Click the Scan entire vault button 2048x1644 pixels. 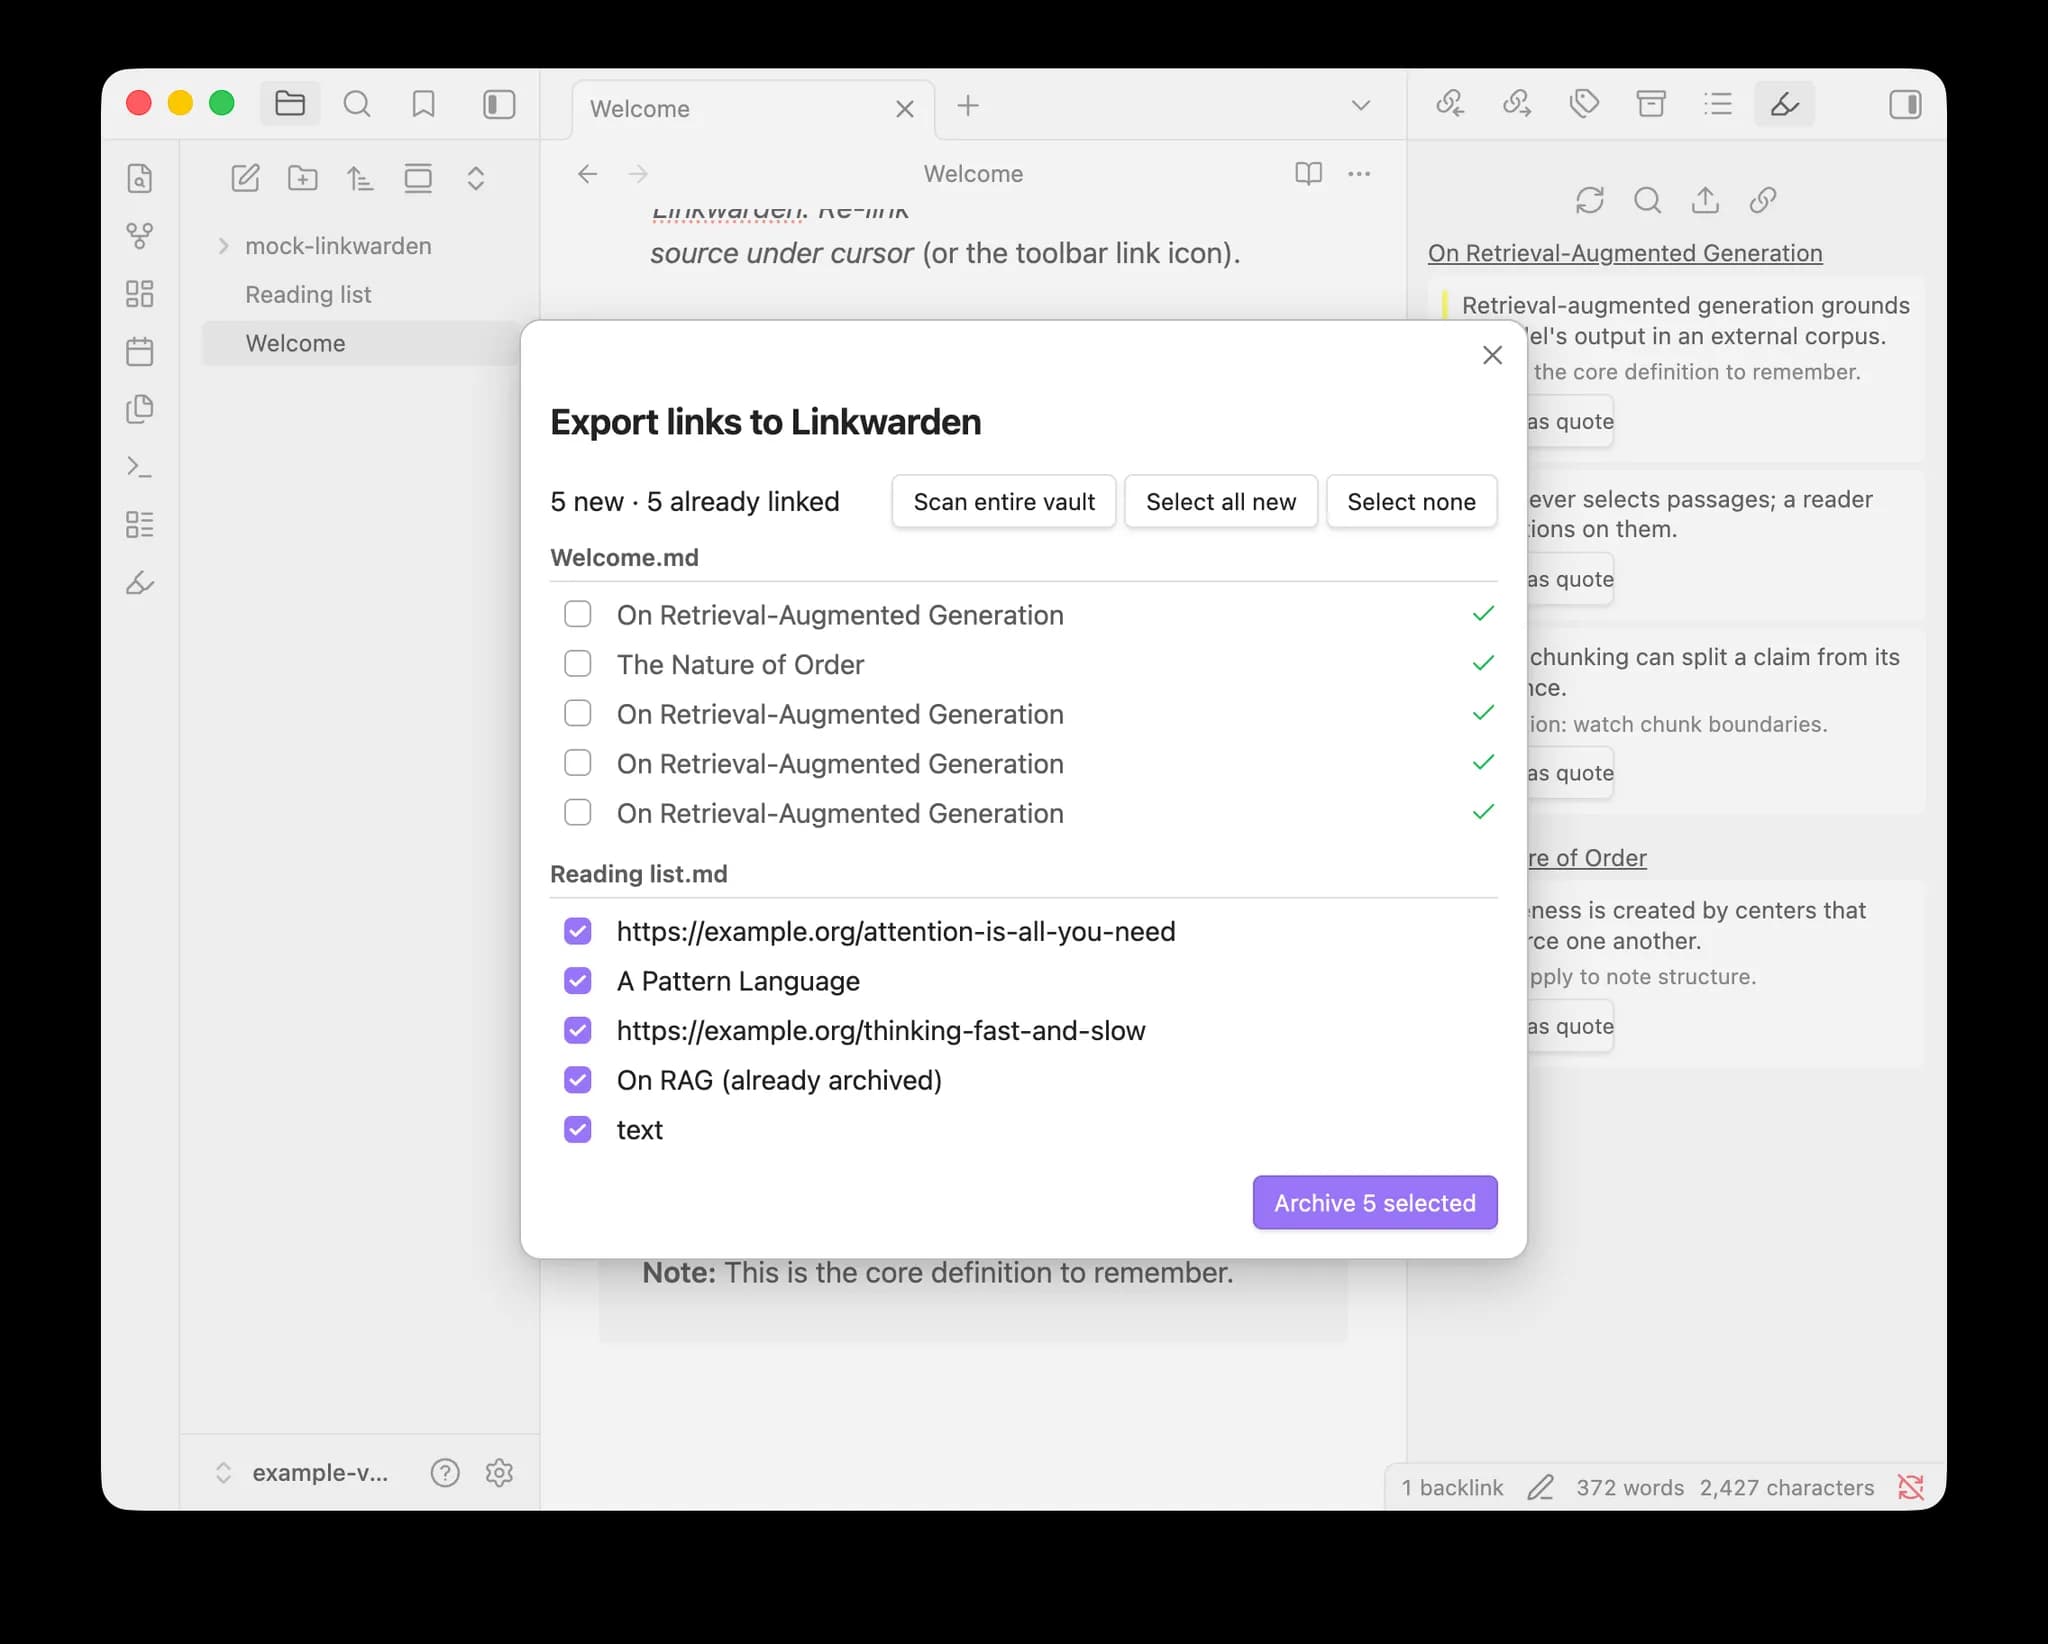1004,501
